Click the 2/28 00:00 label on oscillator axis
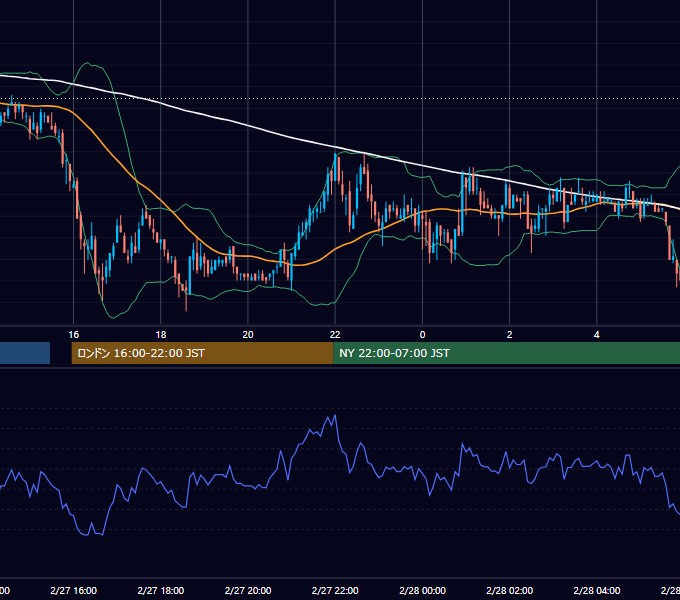Screen dimensions: 680x600 pyautogui.click(x=422, y=590)
